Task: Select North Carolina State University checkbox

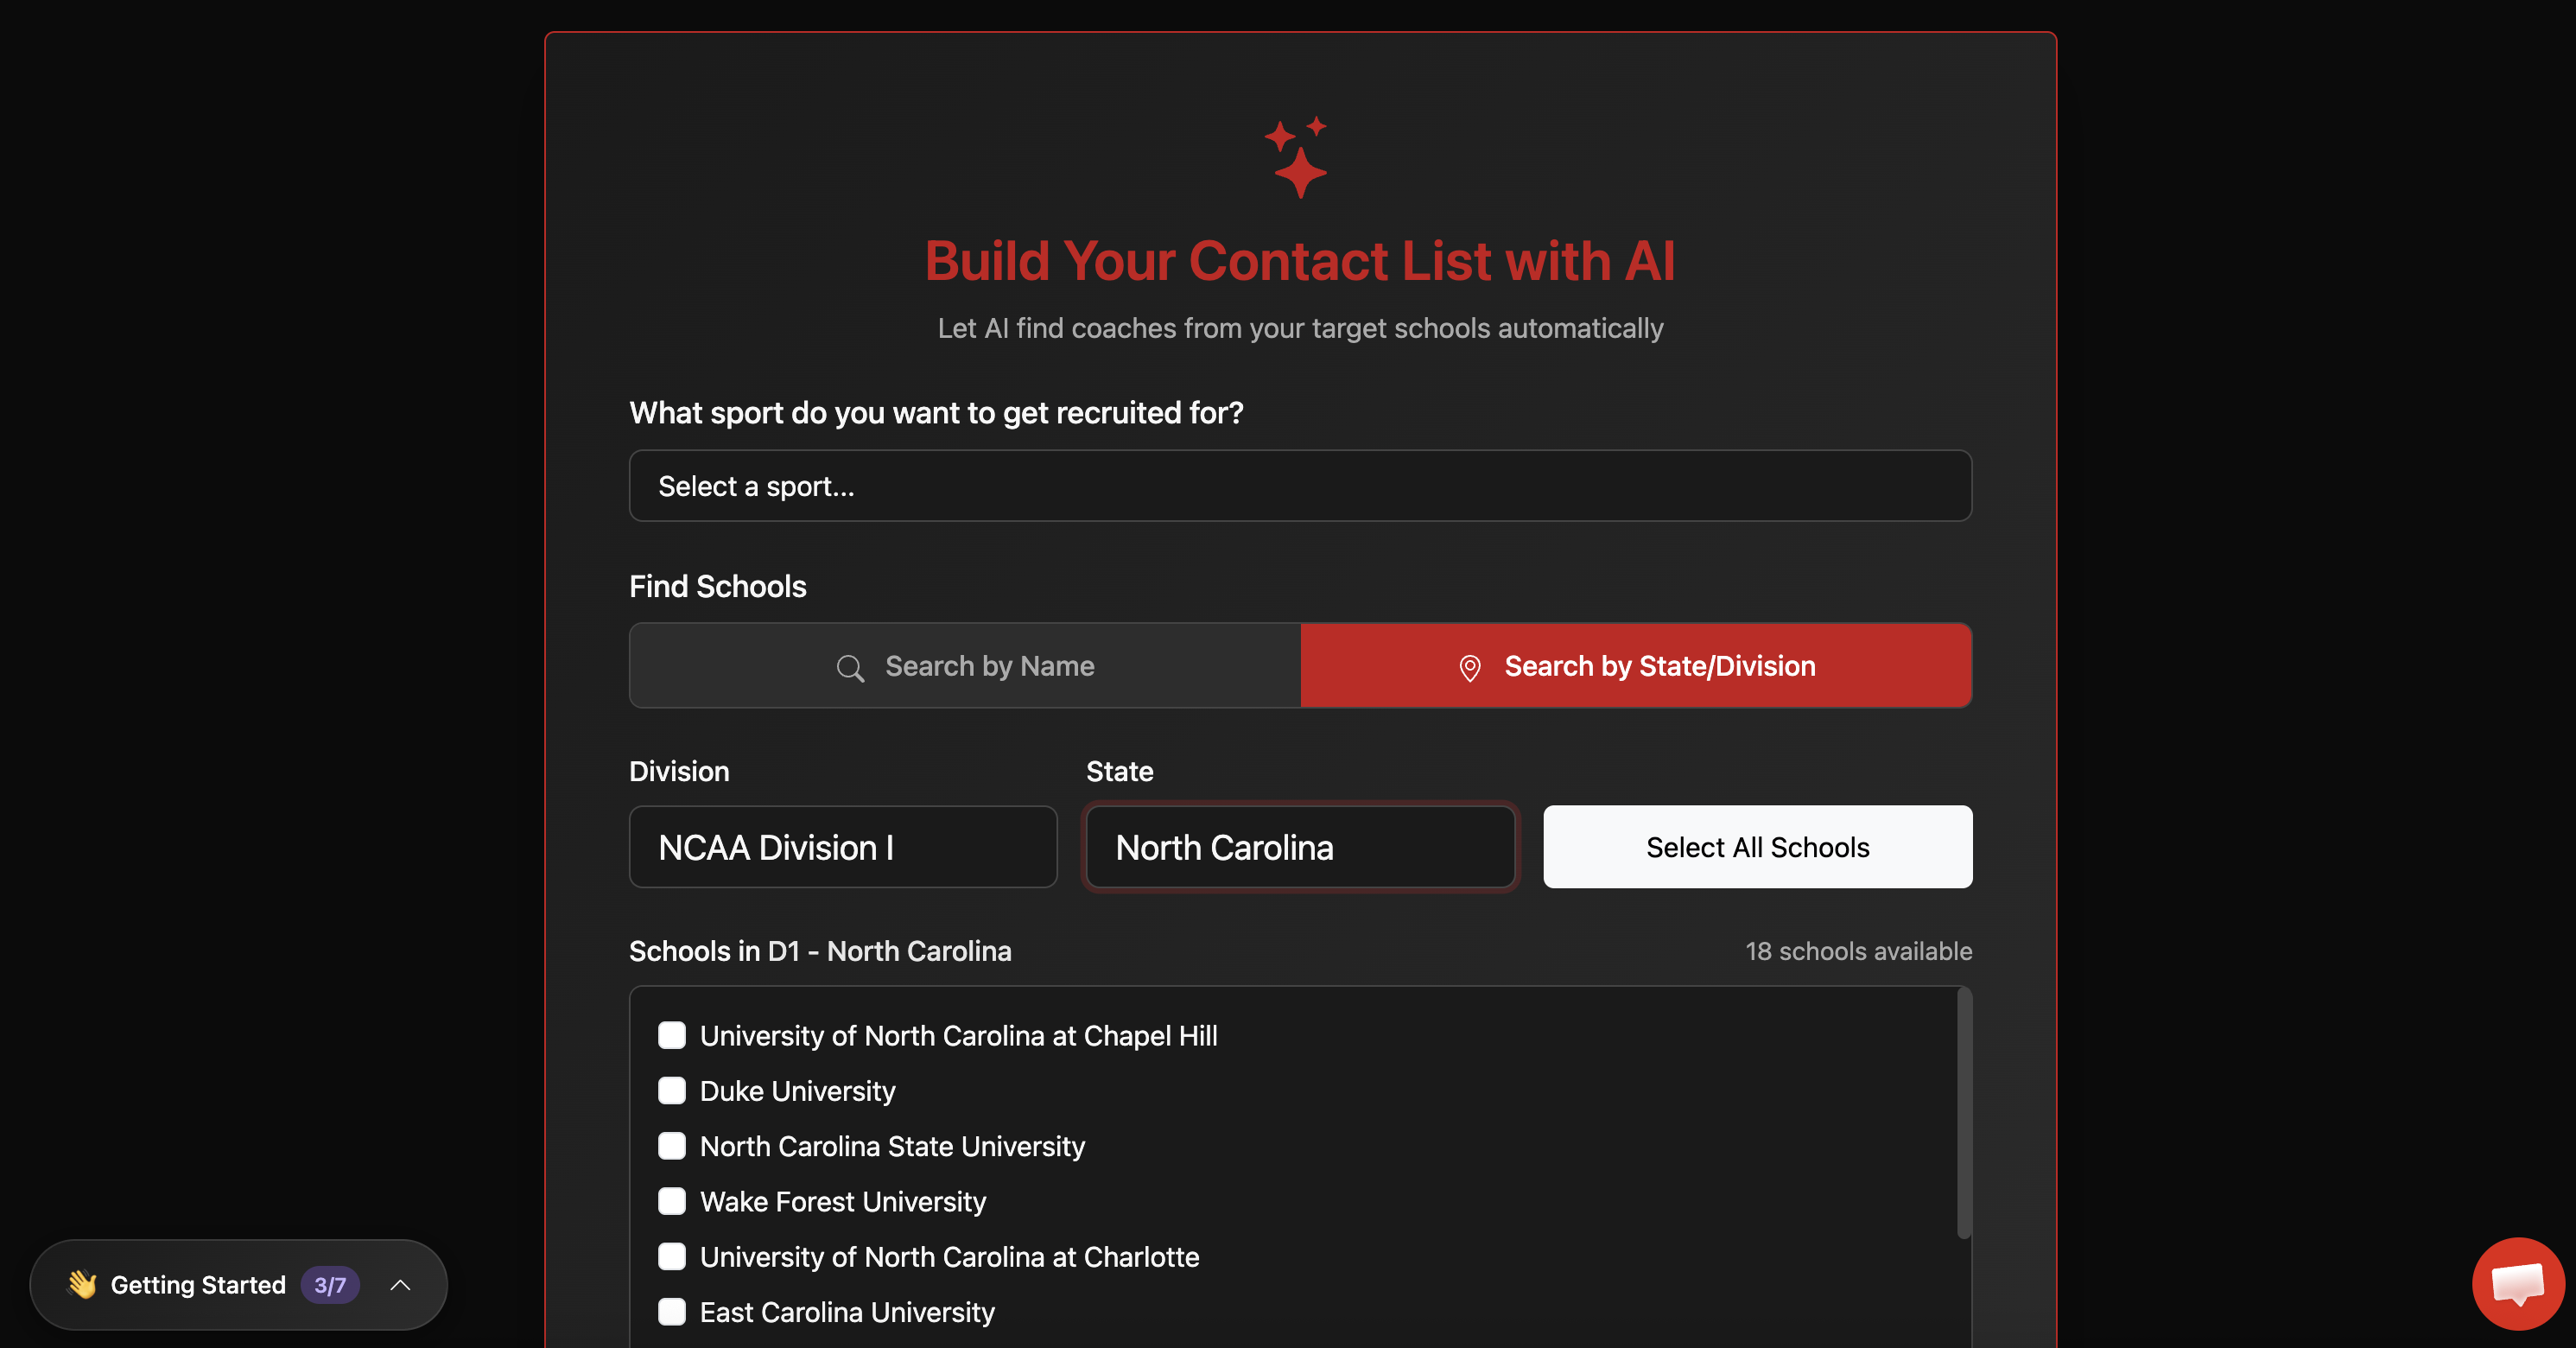Action: tap(672, 1146)
